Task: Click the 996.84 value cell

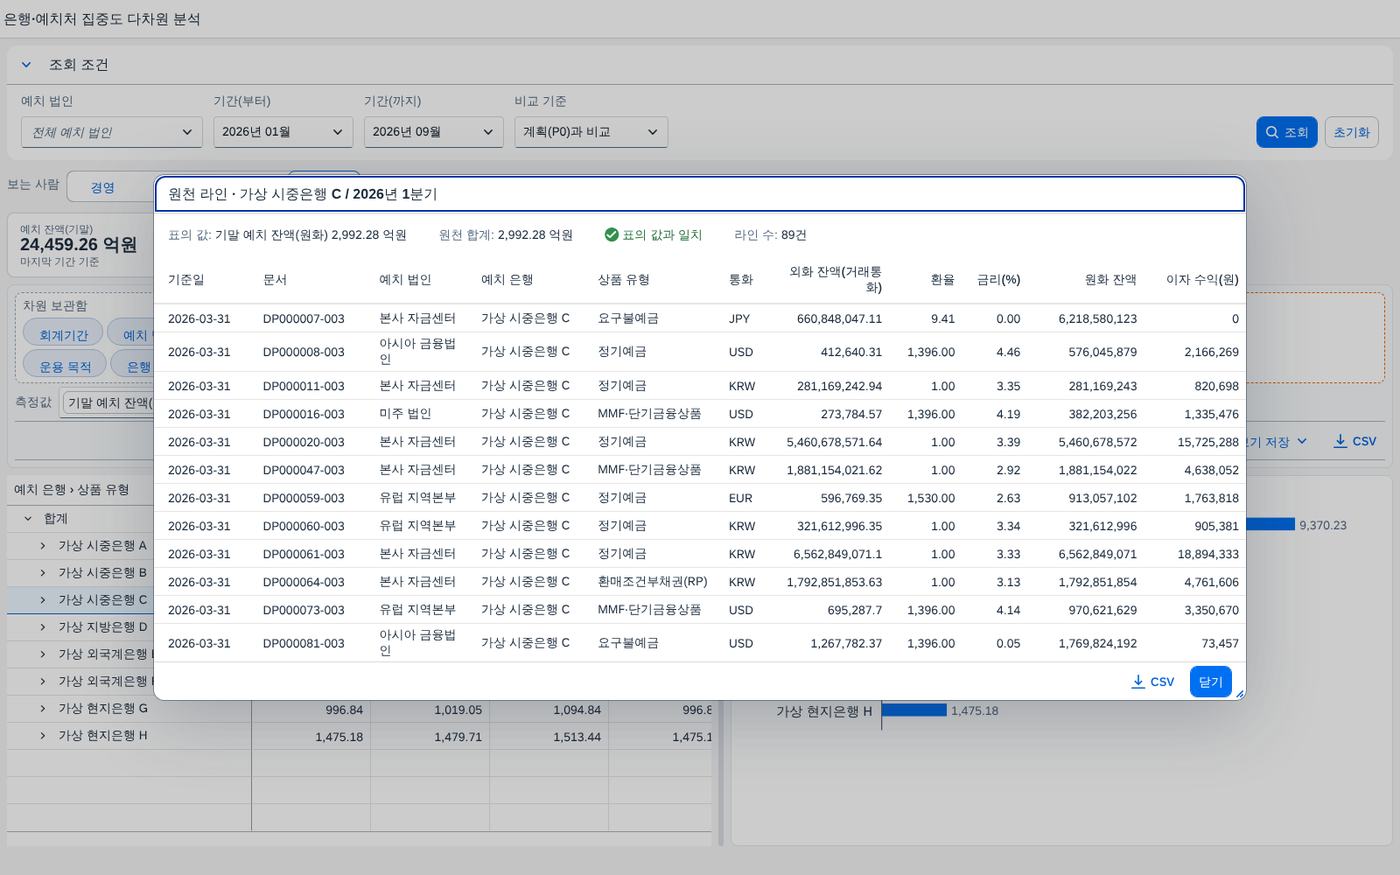Action: coord(311,709)
